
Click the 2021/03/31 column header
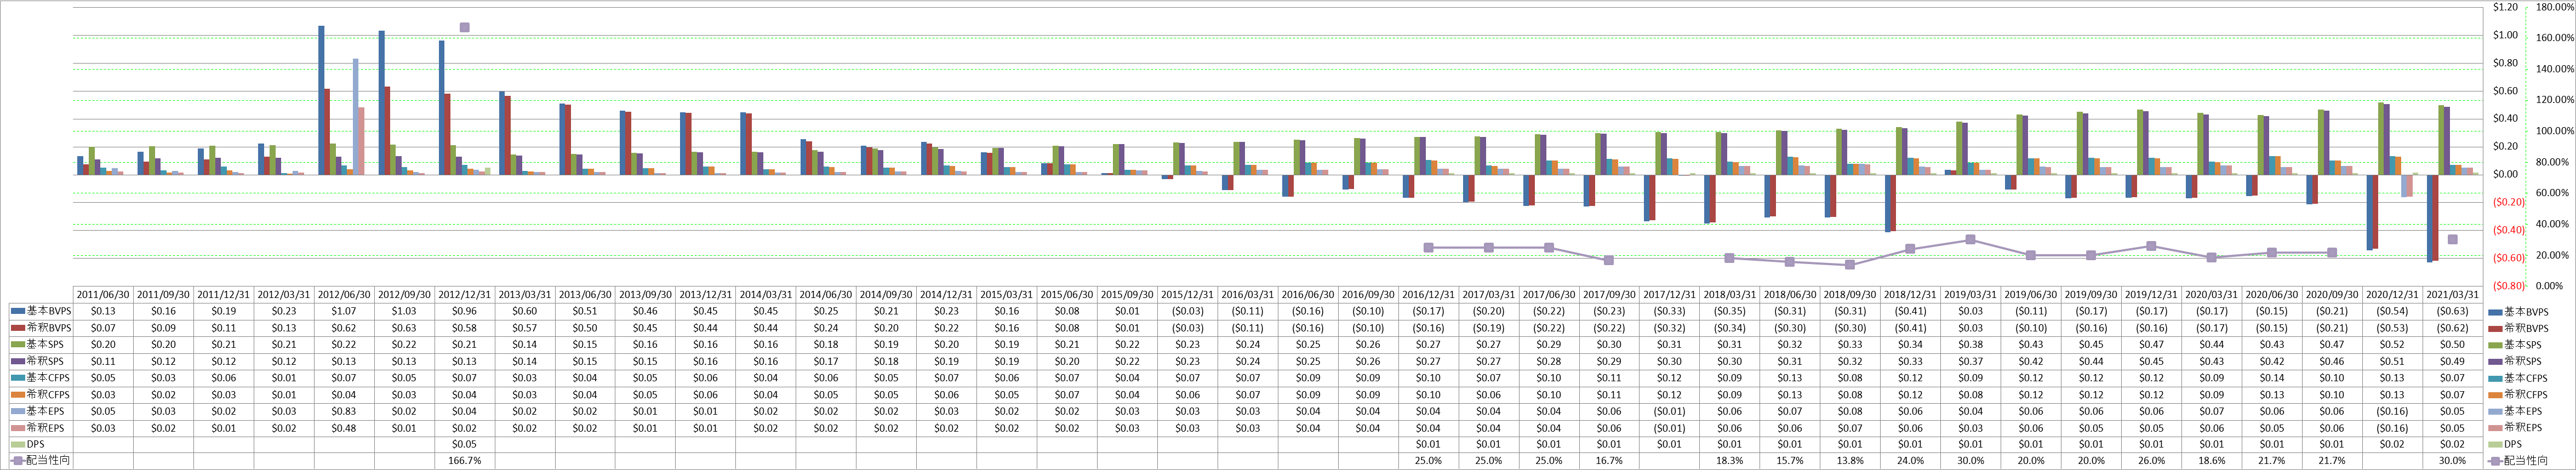click(x=2452, y=295)
